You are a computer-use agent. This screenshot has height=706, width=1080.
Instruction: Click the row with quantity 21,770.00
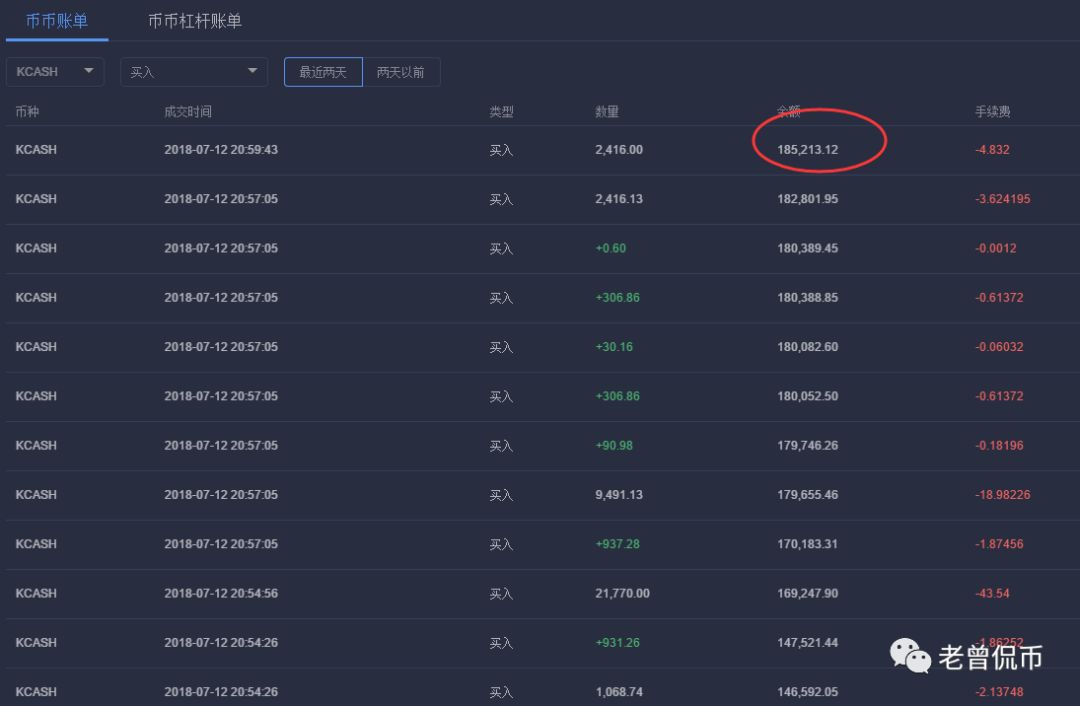click(x=620, y=593)
